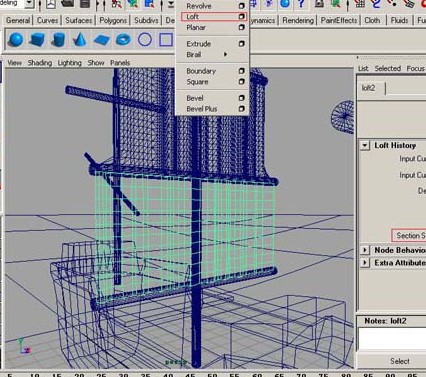Screen dimensions: 426x377
Task: Open the Boundary option box
Action: [x=242, y=71]
